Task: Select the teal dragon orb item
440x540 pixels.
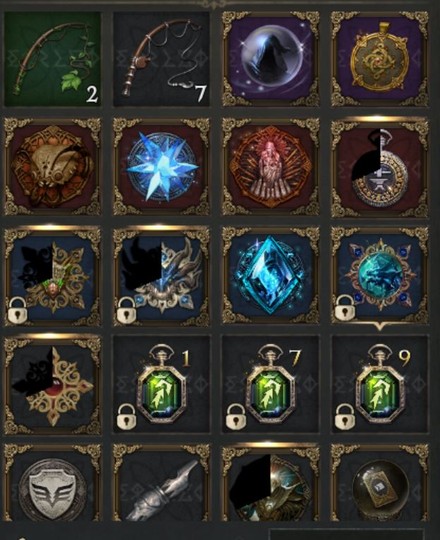Action: [x=380, y=276]
